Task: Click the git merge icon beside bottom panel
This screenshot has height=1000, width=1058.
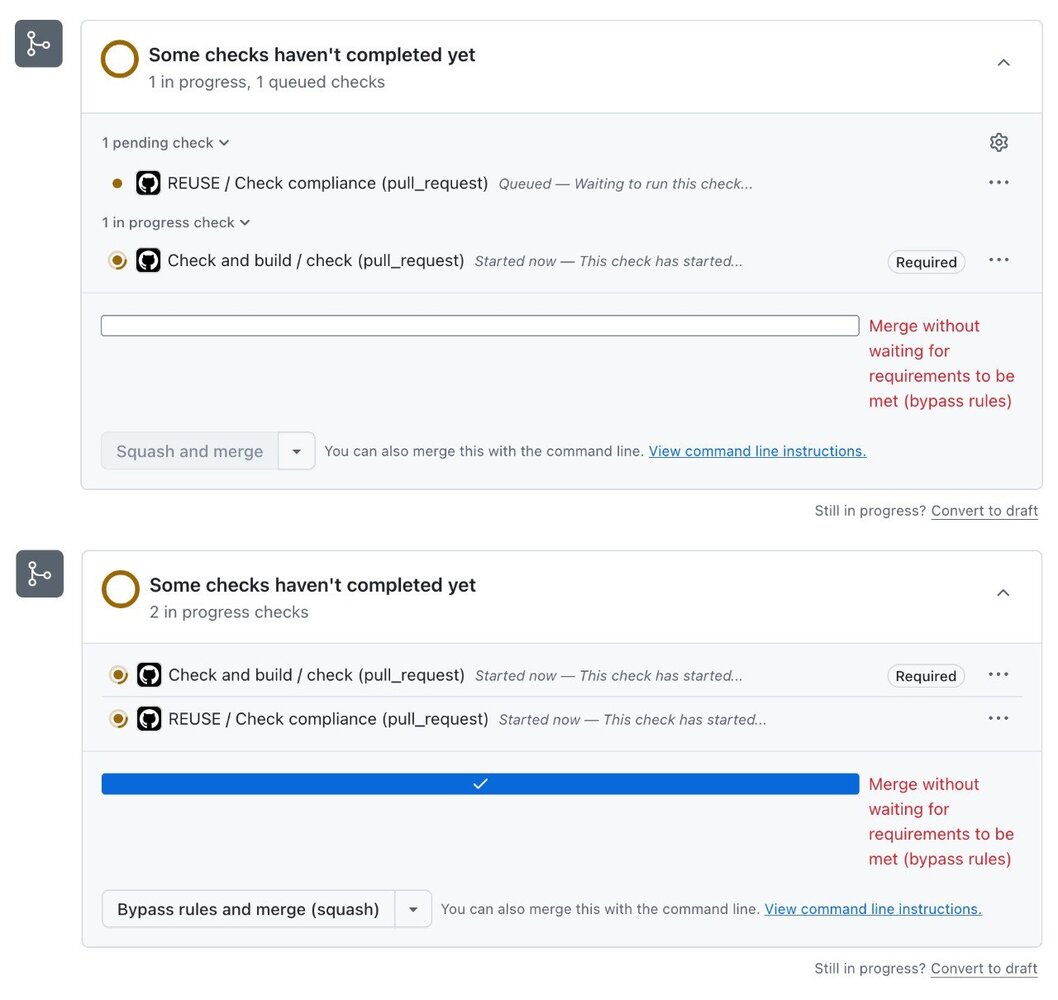Action: 40,574
